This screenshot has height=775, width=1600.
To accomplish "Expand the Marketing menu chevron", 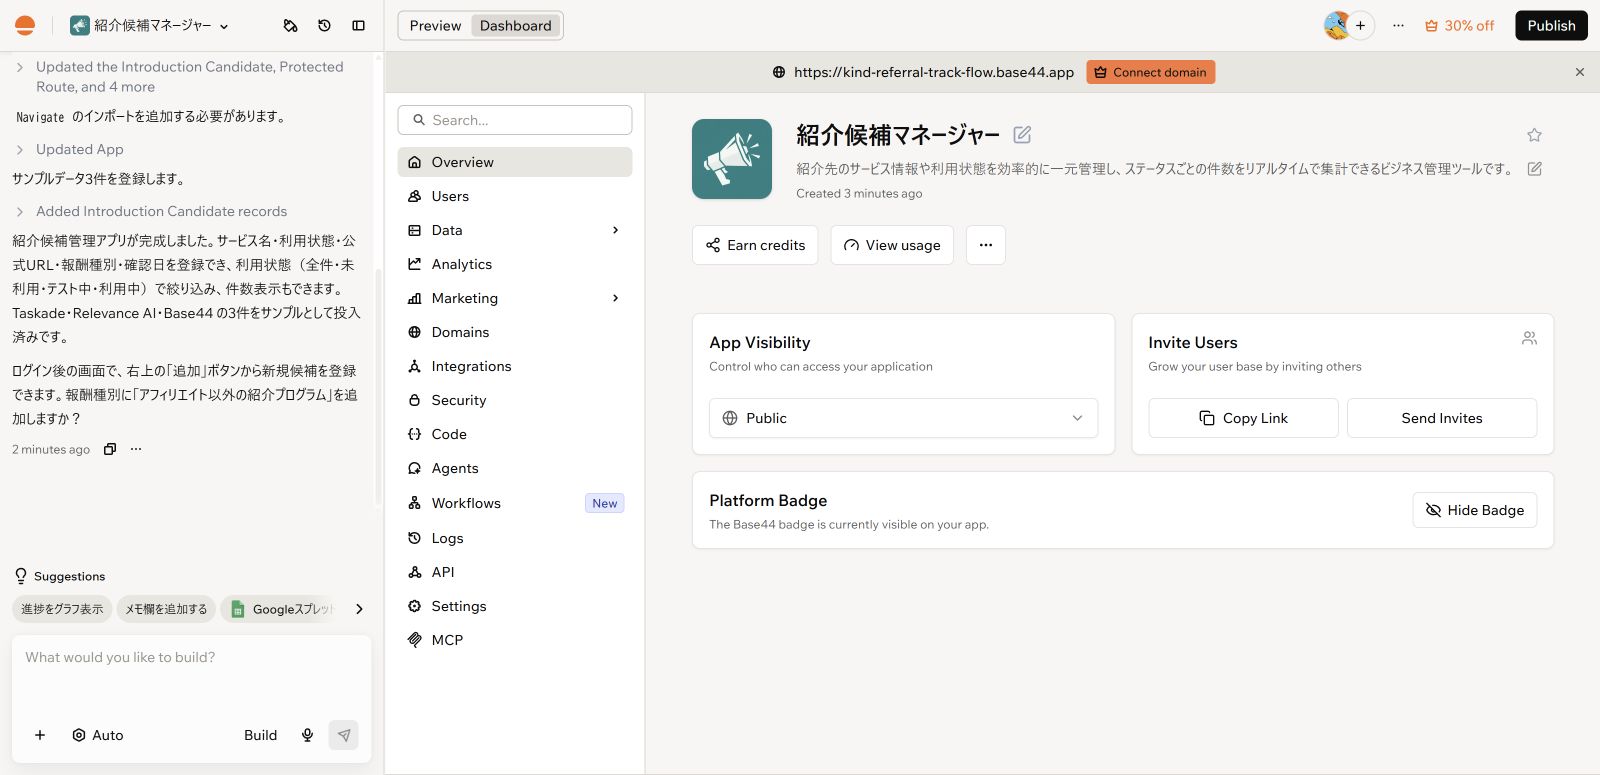I will click(615, 298).
